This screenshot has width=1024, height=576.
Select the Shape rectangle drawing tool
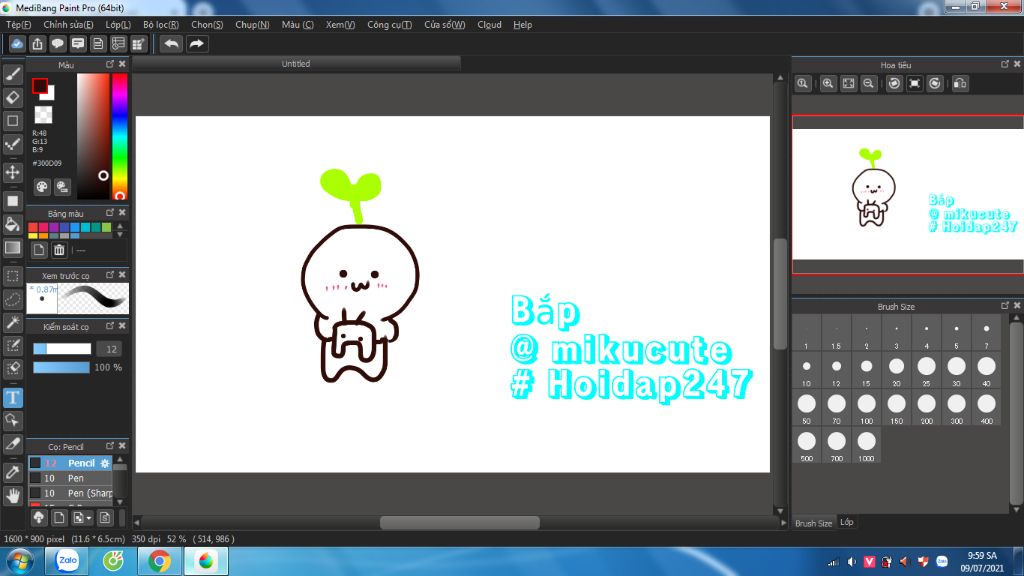pyautogui.click(x=12, y=121)
